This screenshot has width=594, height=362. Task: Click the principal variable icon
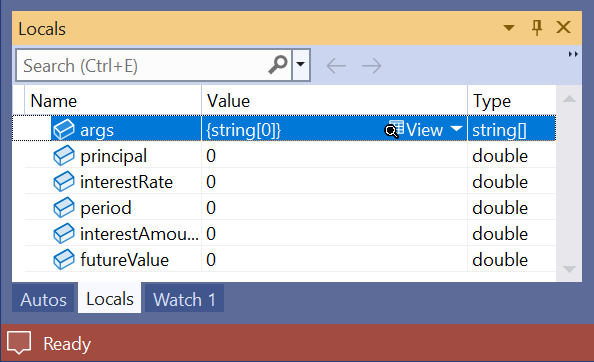(64, 156)
